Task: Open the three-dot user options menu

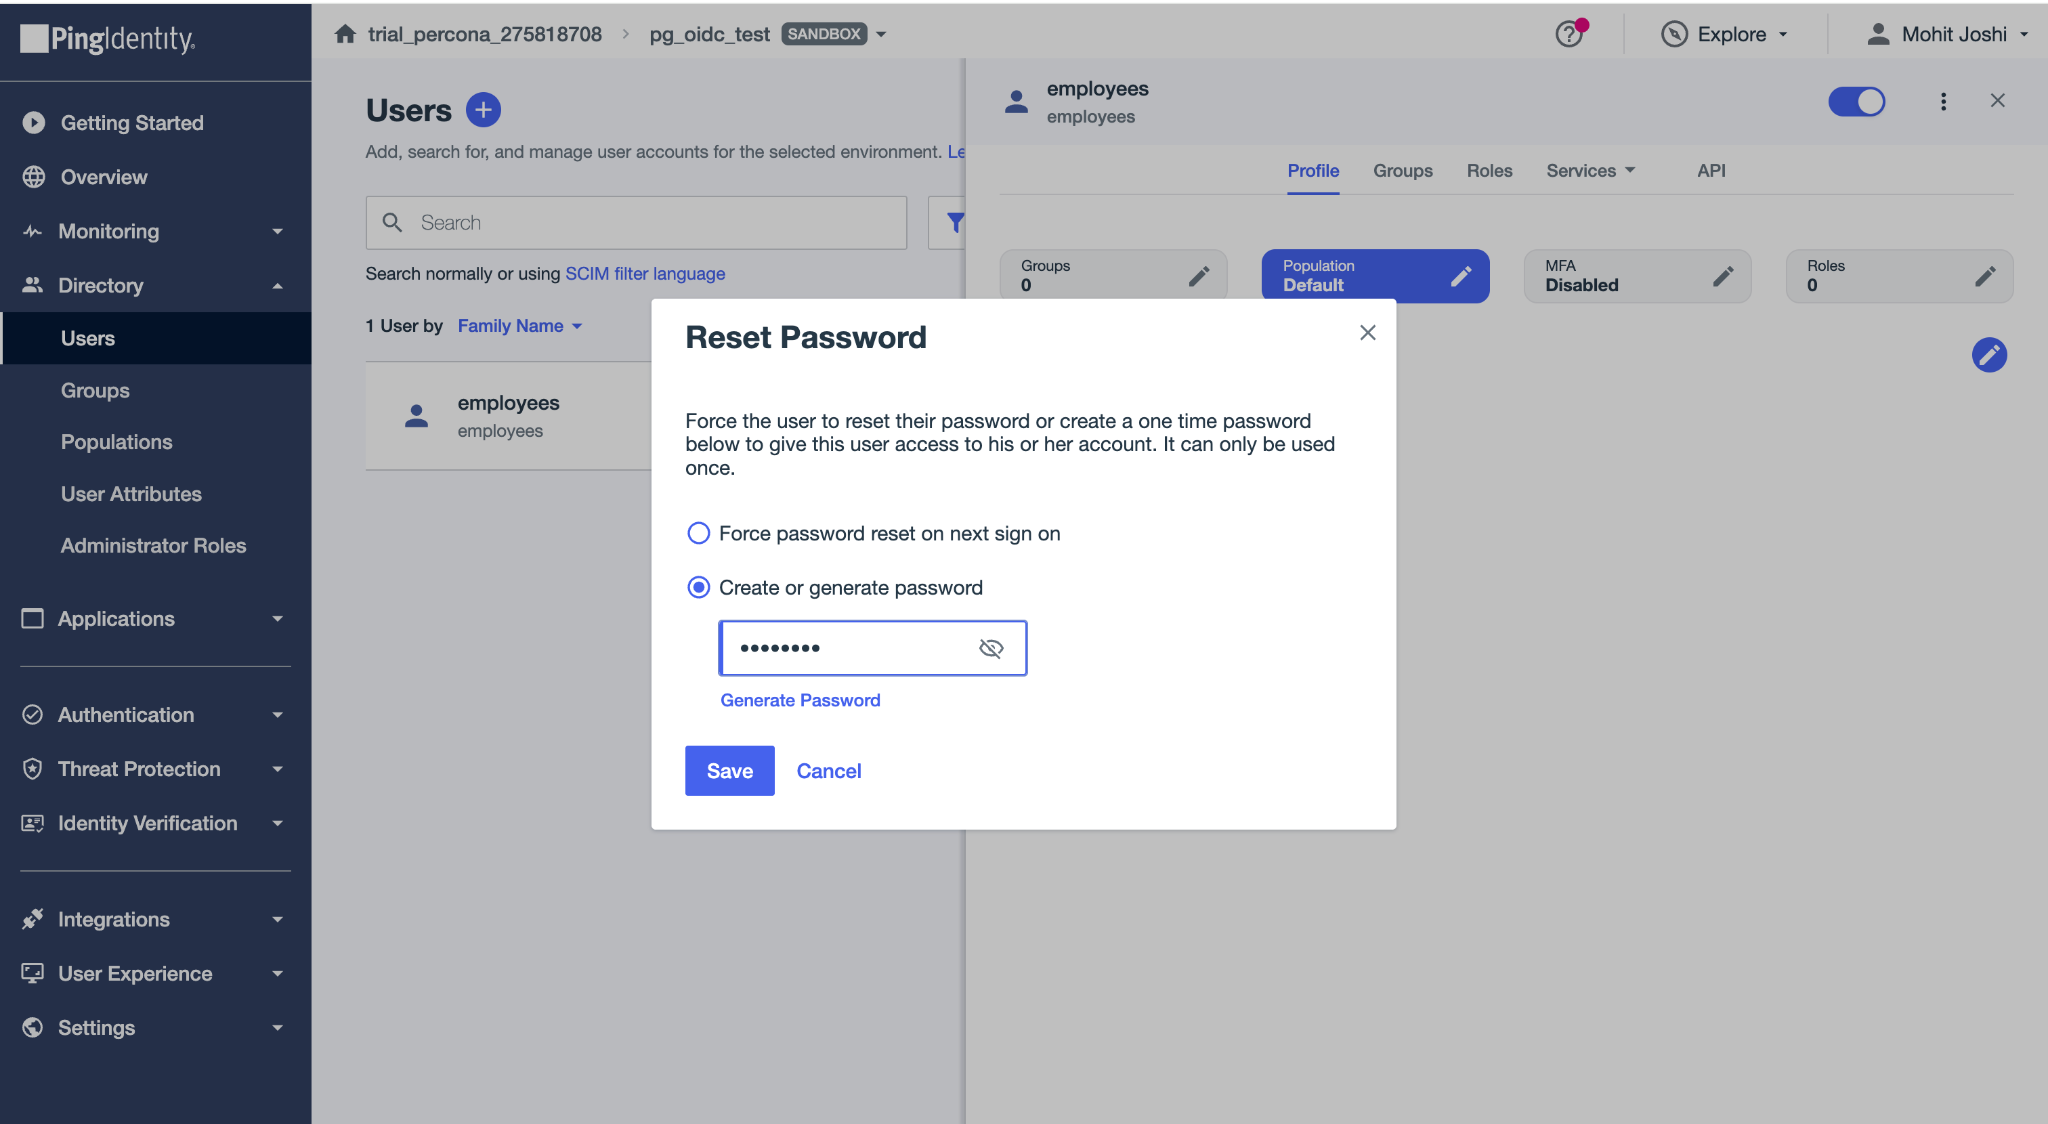Action: click(x=1943, y=101)
